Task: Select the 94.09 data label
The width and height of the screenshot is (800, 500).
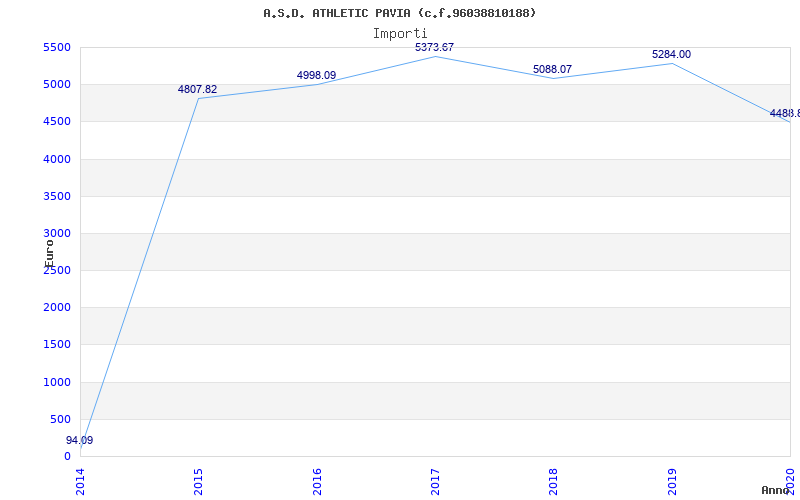Action: coord(80,440)
